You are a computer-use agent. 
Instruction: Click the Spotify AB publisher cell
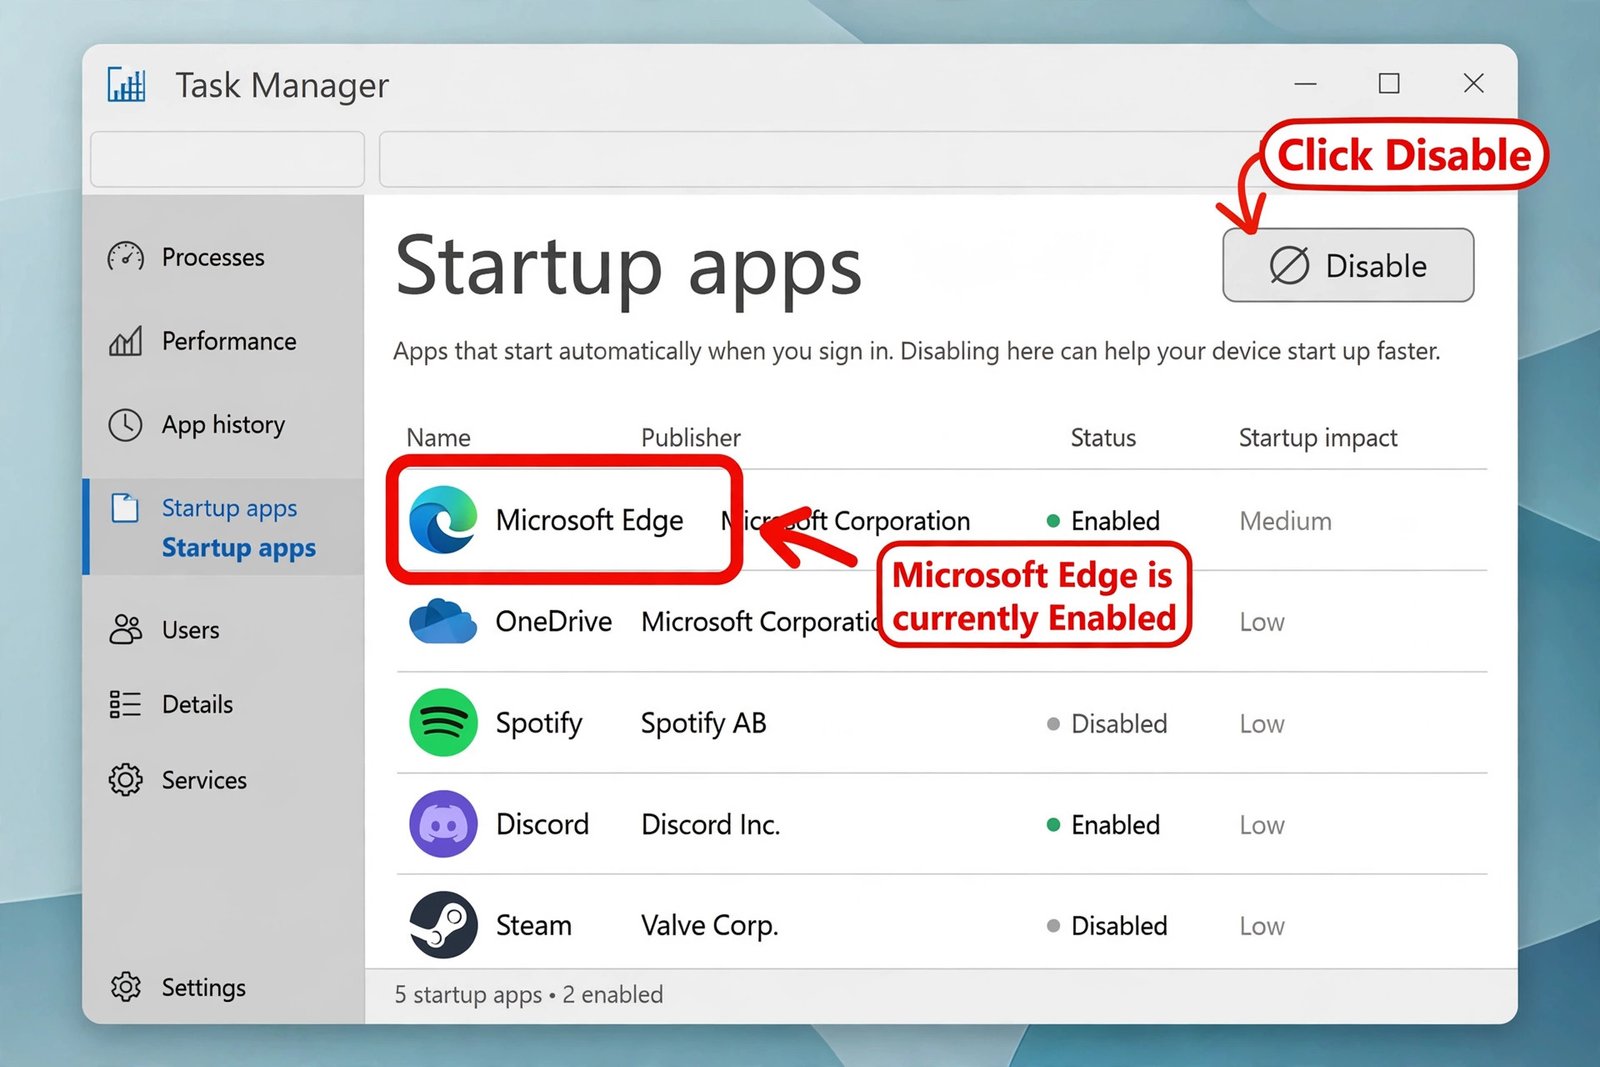(x=703, y=723)
